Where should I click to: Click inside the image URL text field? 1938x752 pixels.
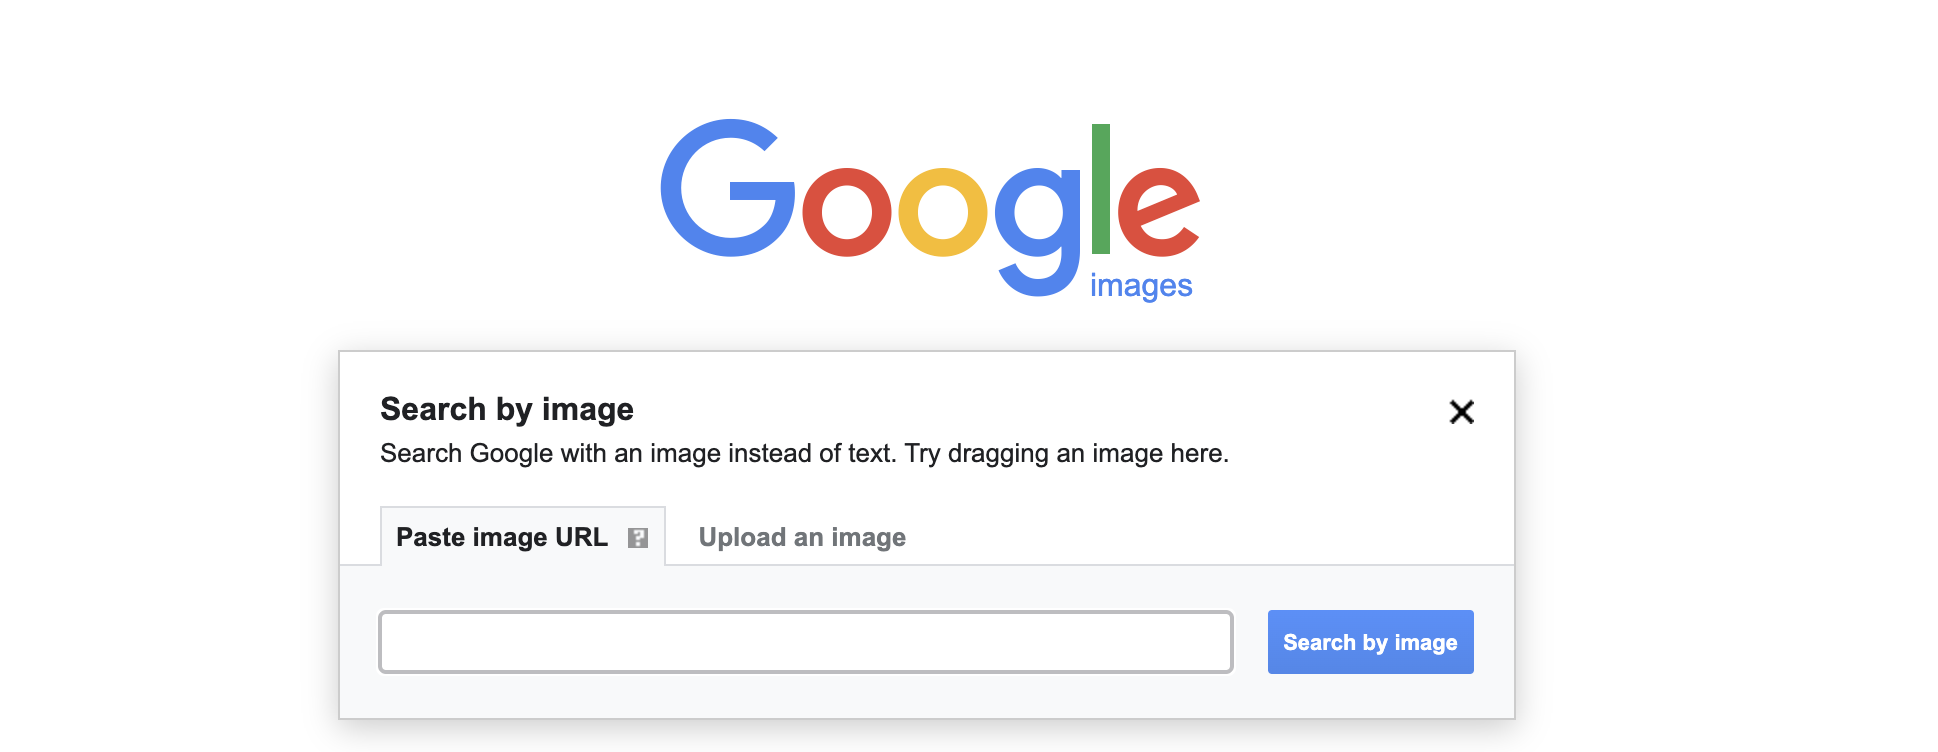[x=805, y=641]
